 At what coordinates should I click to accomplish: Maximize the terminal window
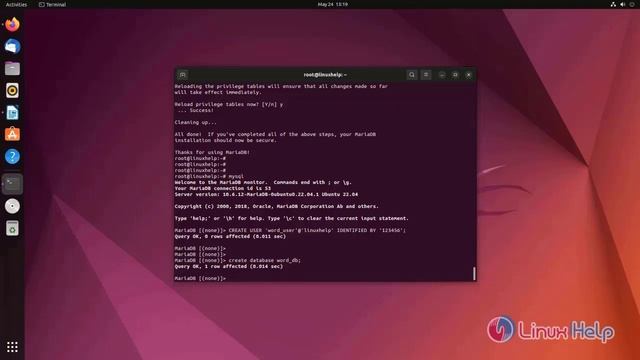click(x=455, y=75)
